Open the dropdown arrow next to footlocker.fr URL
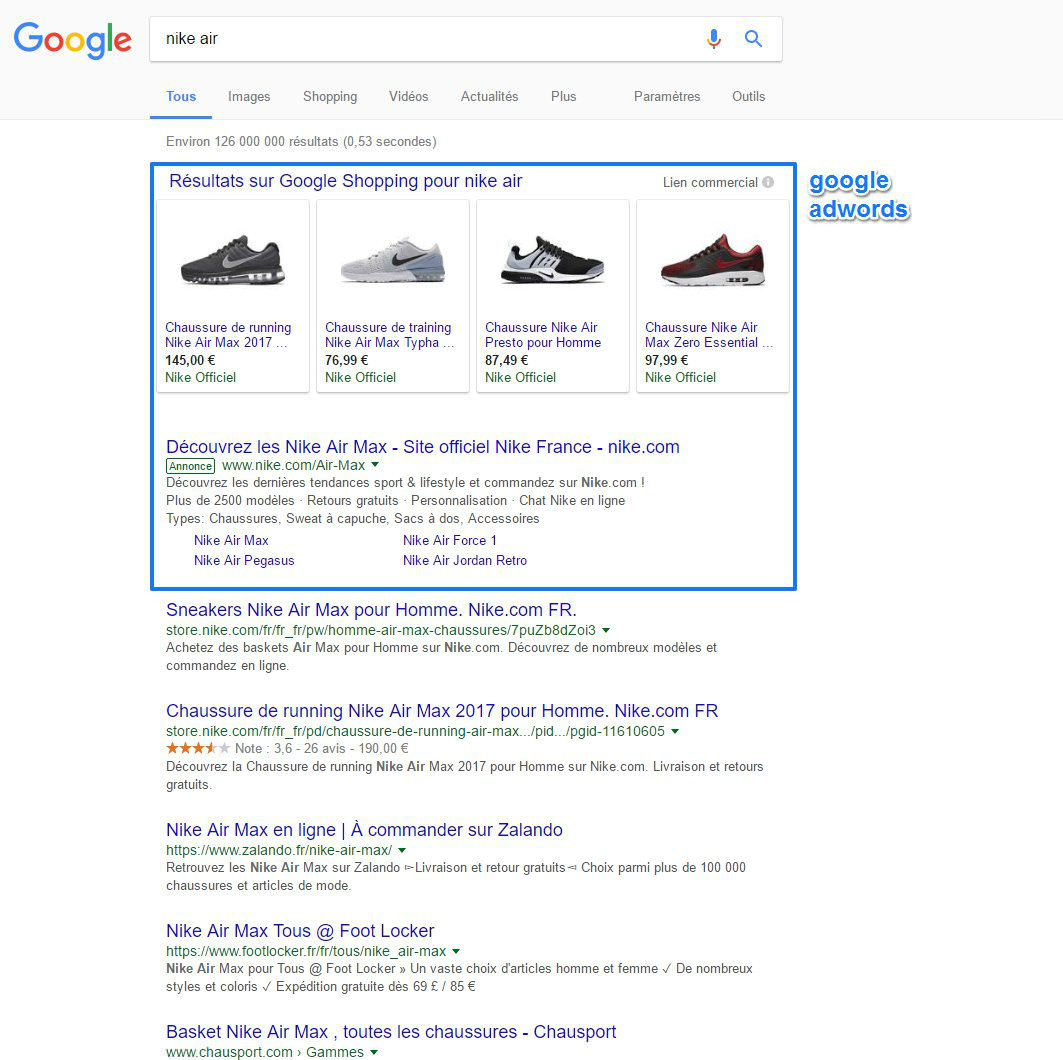Viewport: 1063px width, 1060px height. (456, 951)
